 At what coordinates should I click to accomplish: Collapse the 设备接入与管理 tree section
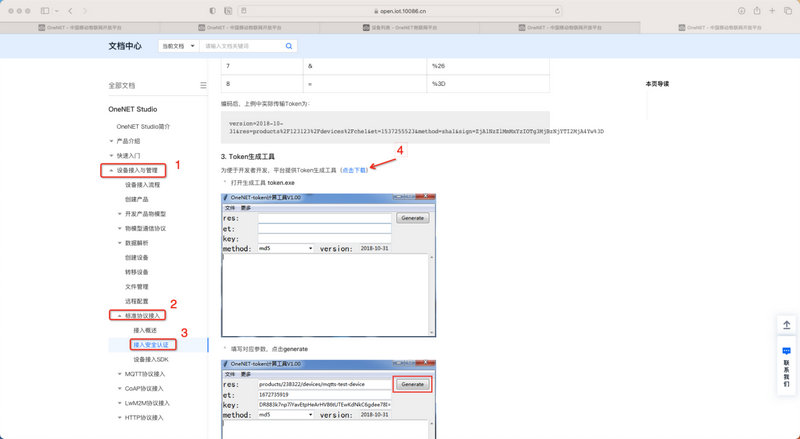tap(112, 171)
